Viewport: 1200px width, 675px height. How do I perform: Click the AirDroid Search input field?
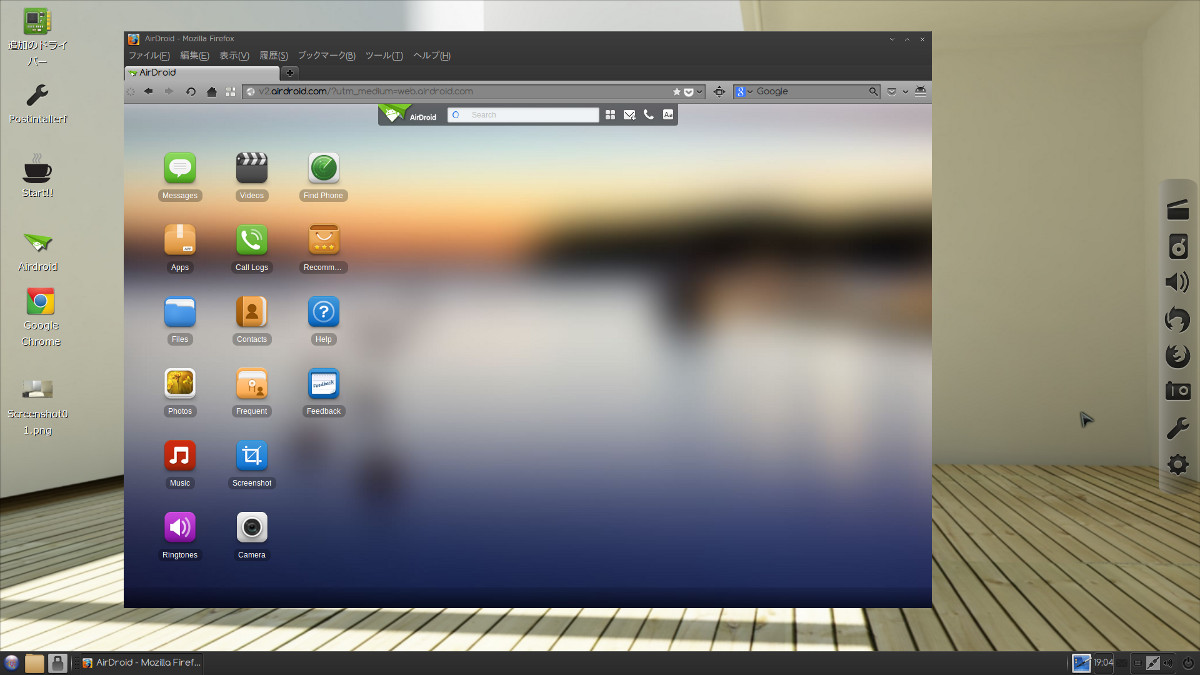coord(523,115)
